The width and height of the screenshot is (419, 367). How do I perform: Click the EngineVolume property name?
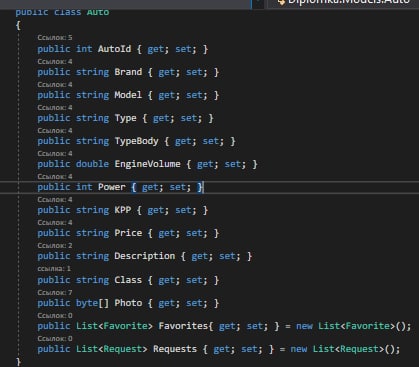tap(147, 164)
